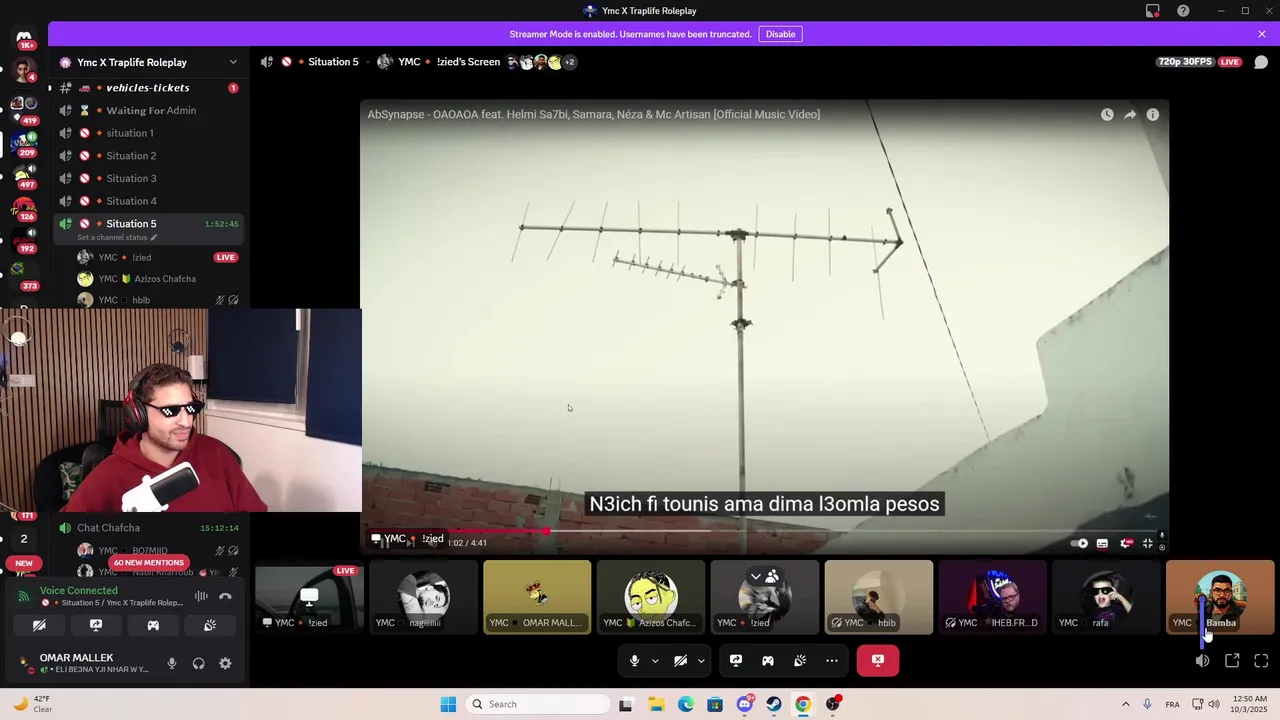Open vehicles-tickets channel

coord(148,88)
